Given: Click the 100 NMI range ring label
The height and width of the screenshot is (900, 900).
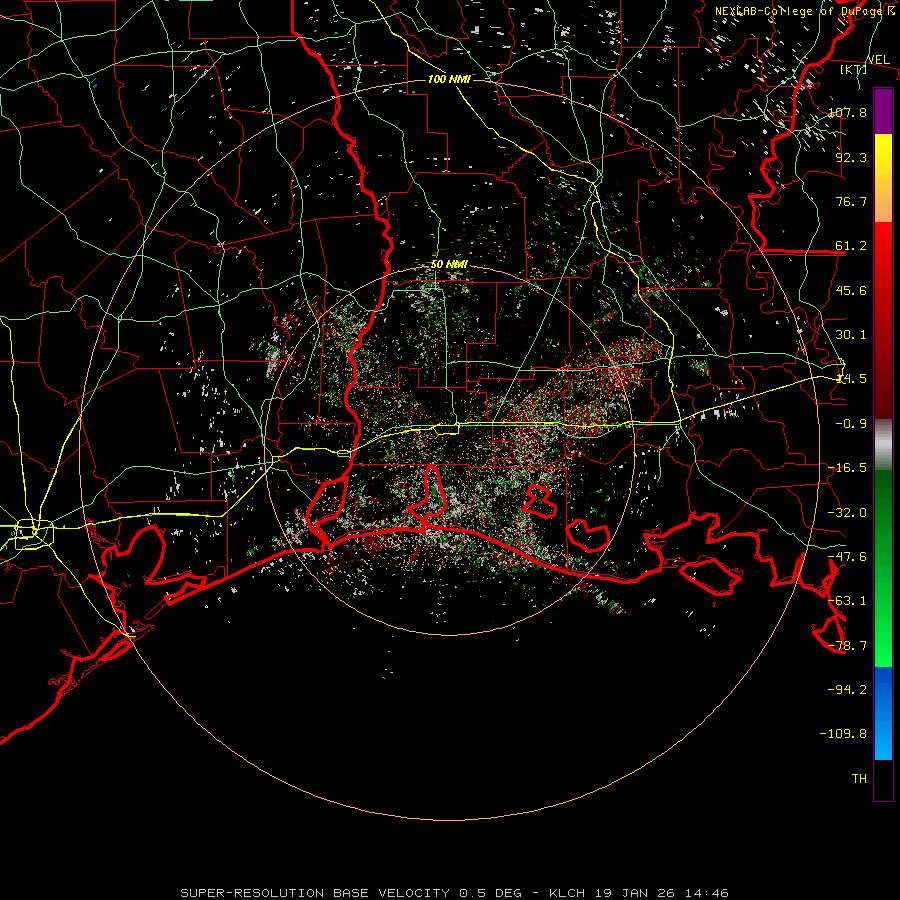Looking at the screenshot, I should pyautogui.click(x=449, y=79).
